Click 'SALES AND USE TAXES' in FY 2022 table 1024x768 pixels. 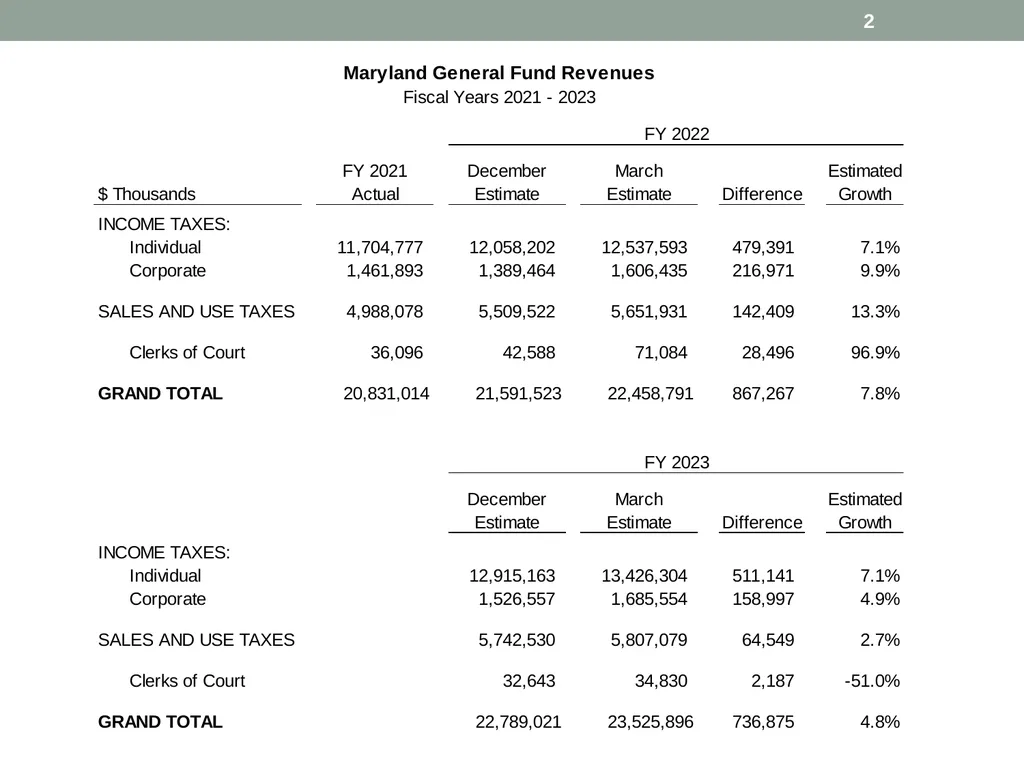coord(197,312)
